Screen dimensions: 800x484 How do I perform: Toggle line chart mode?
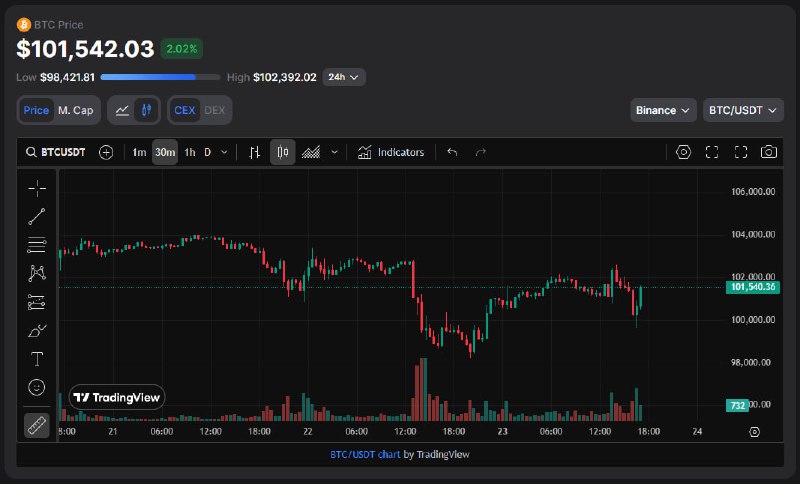click(x=122, y=110)
